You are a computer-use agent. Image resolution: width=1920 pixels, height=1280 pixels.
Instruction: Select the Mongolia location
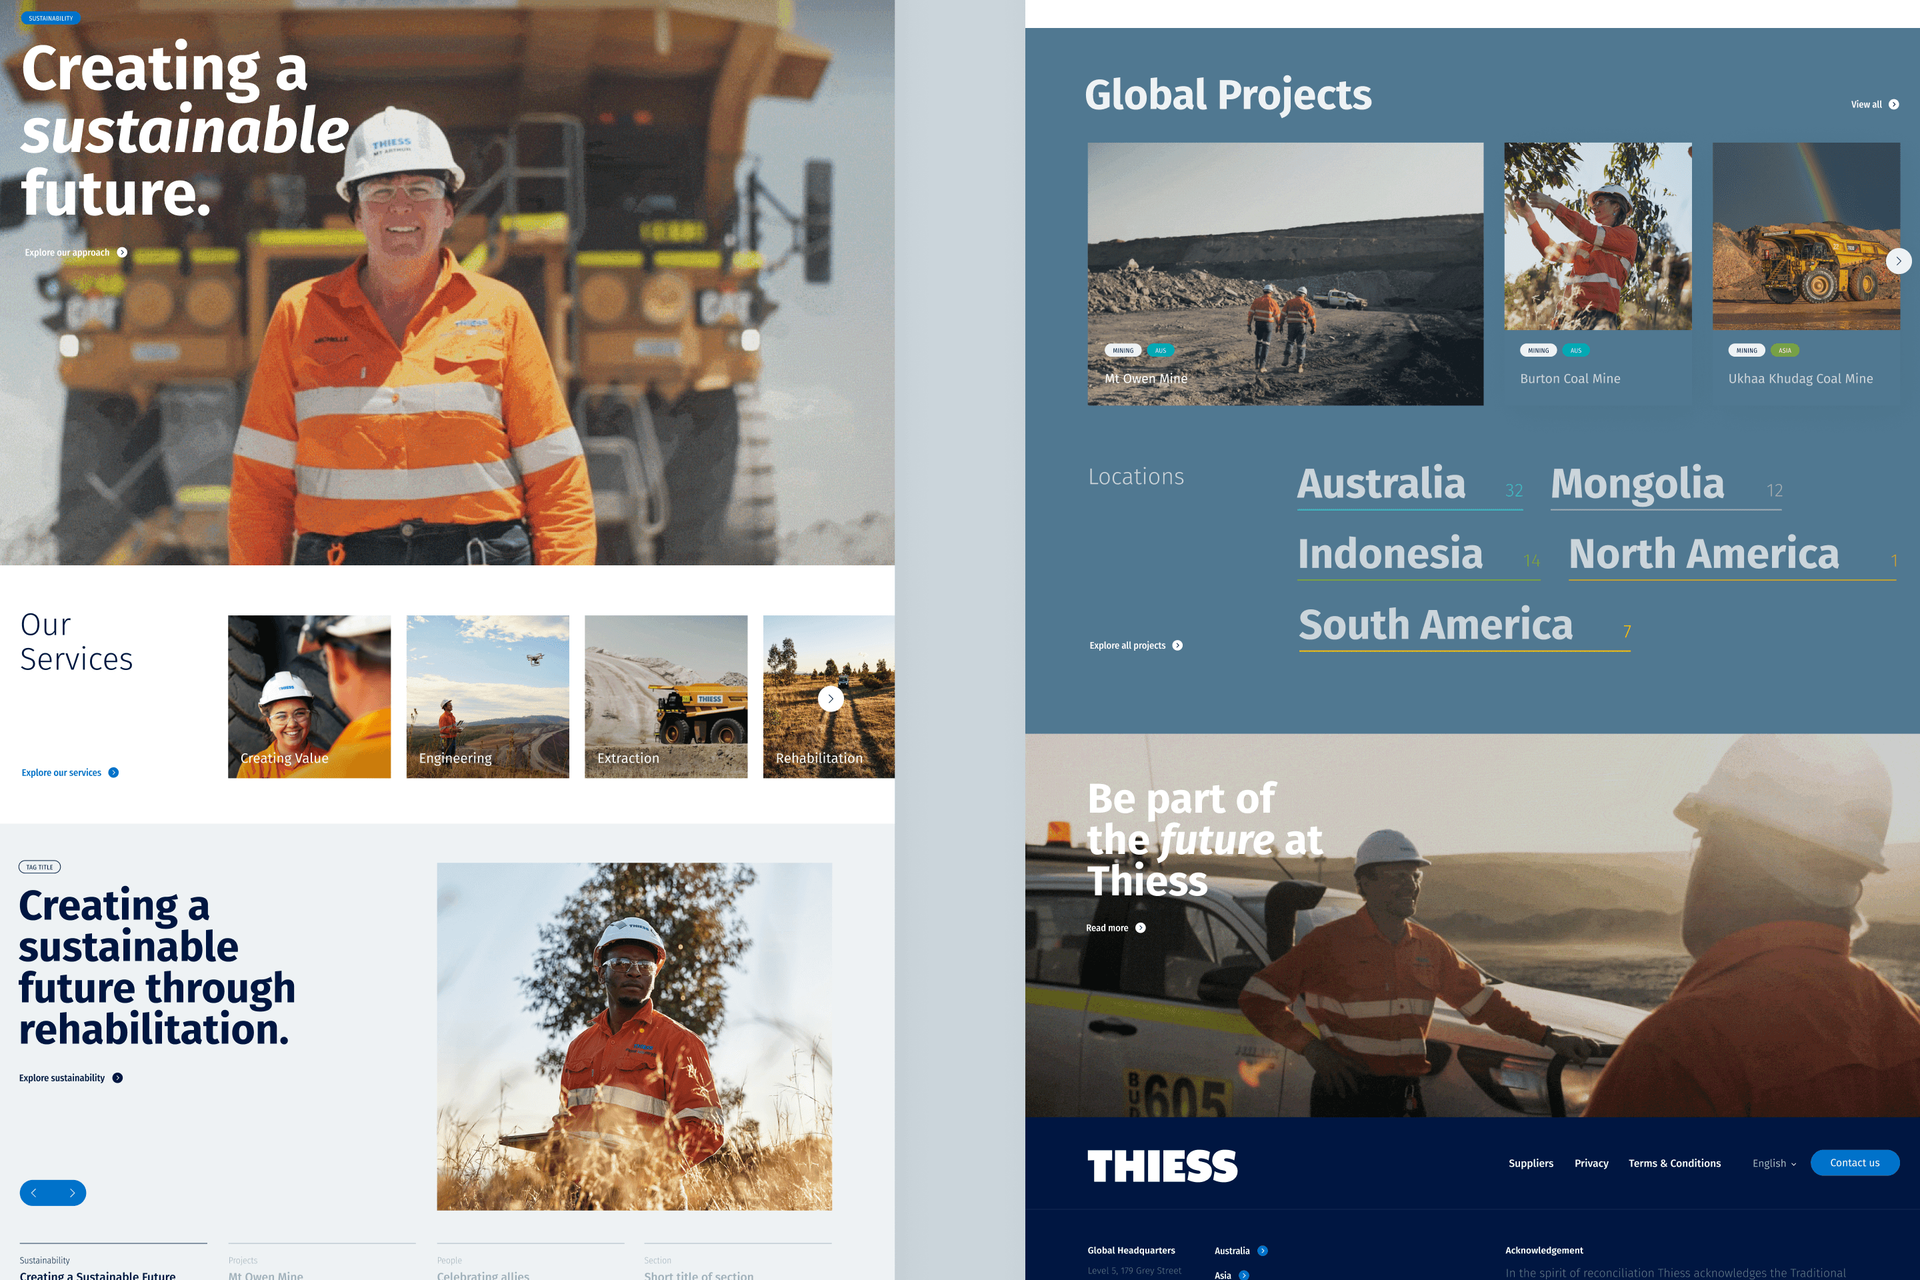(1666, 485)
